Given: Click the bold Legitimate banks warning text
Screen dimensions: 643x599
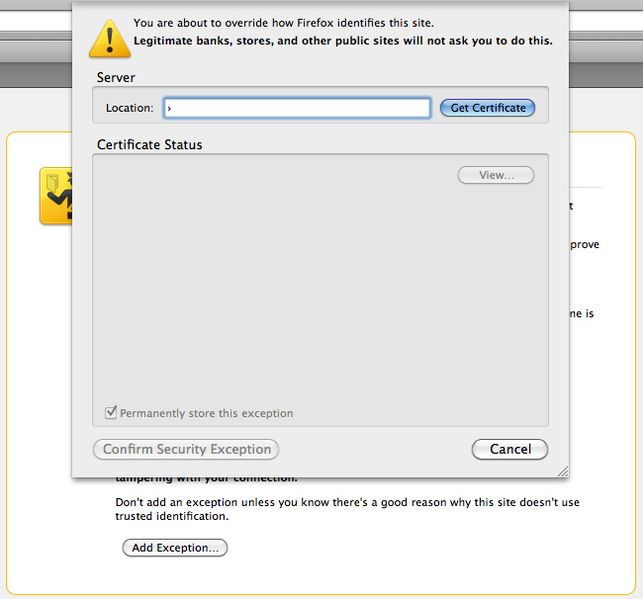Looking at the screenshot, I should point(342,42).
